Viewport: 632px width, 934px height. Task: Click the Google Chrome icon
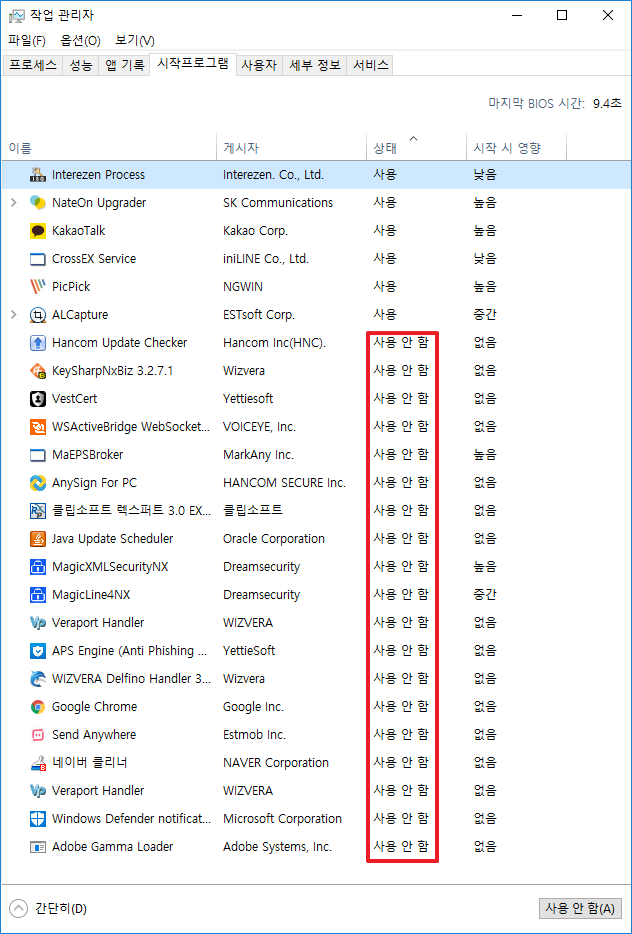point(38,707)
